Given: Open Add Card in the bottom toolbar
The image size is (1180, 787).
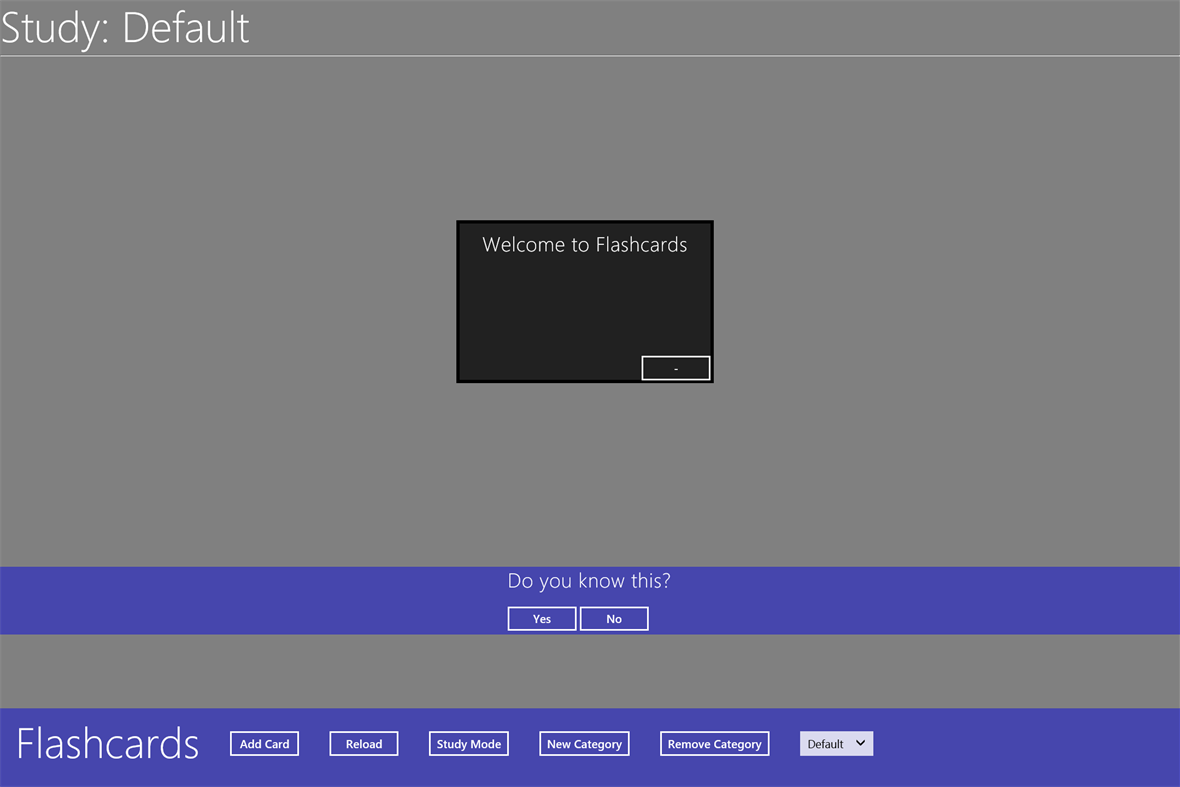Looking at the screenshot, I should (x=264, y=743).
